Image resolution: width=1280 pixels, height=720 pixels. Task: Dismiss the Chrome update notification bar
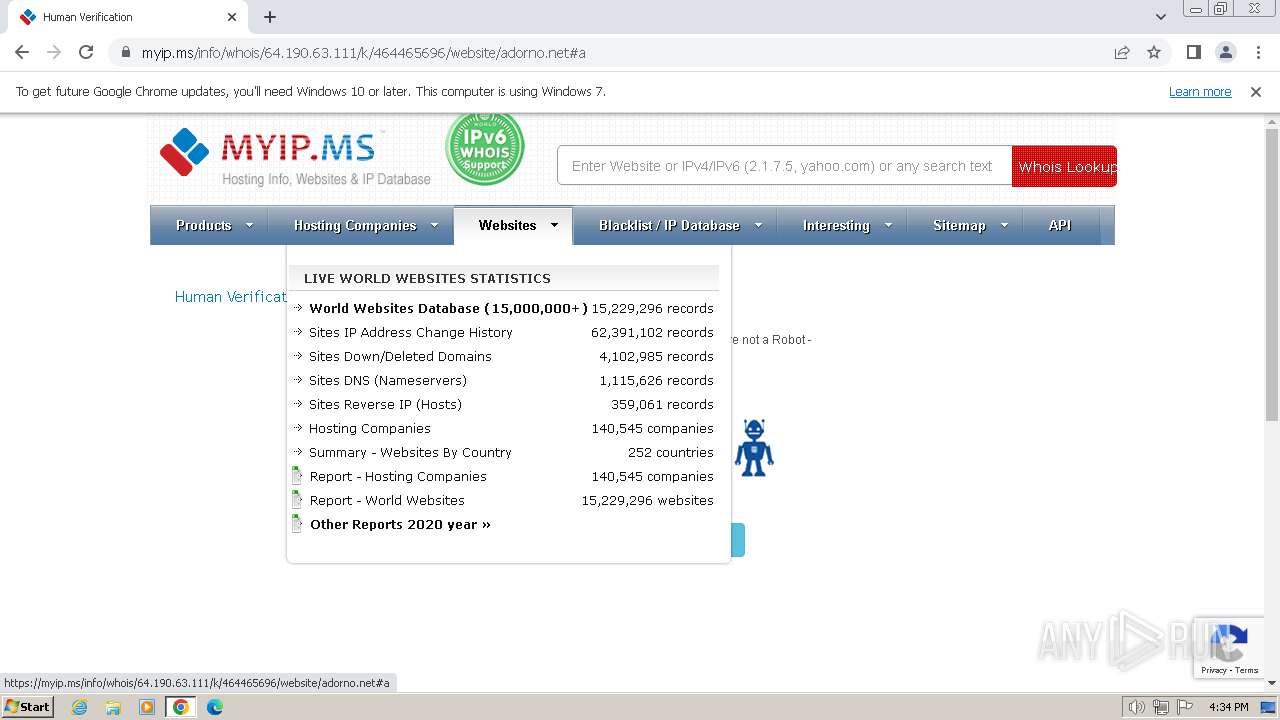pos(1256,92)
